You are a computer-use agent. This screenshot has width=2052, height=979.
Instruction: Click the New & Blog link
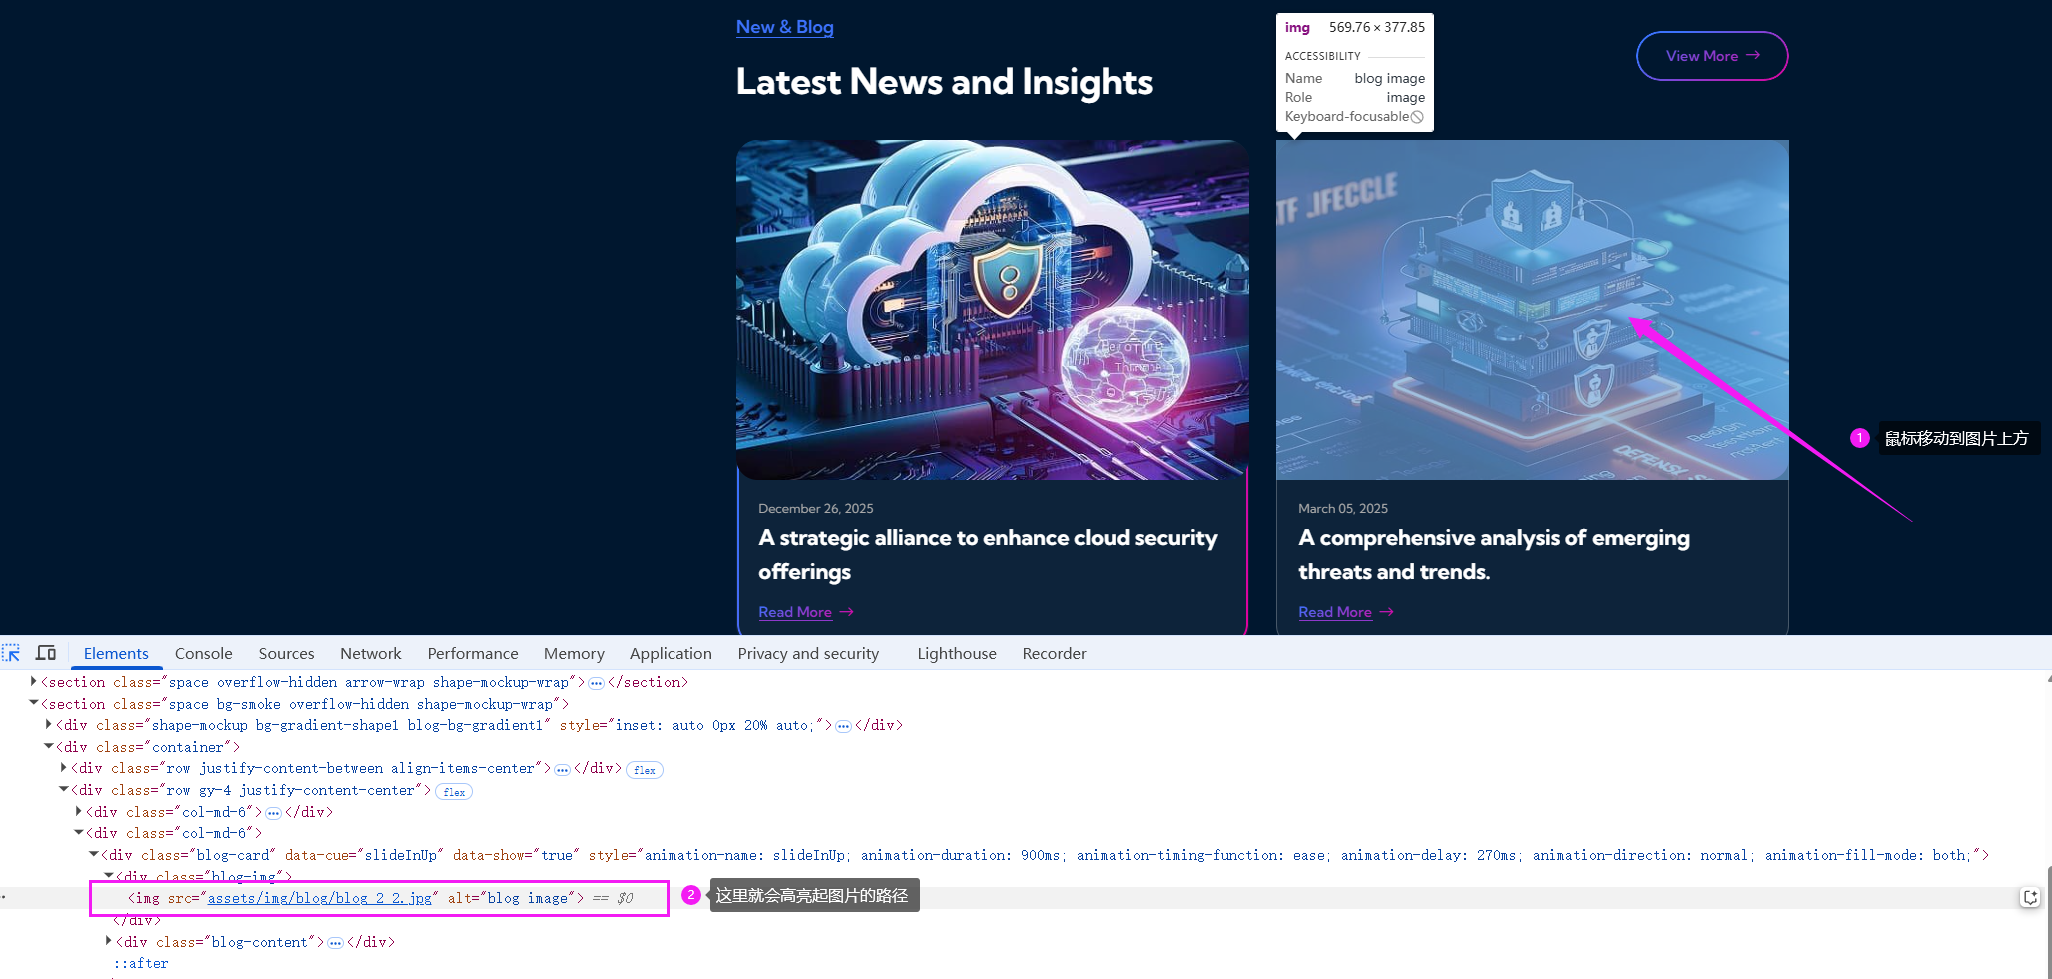(x=784, y=27)
